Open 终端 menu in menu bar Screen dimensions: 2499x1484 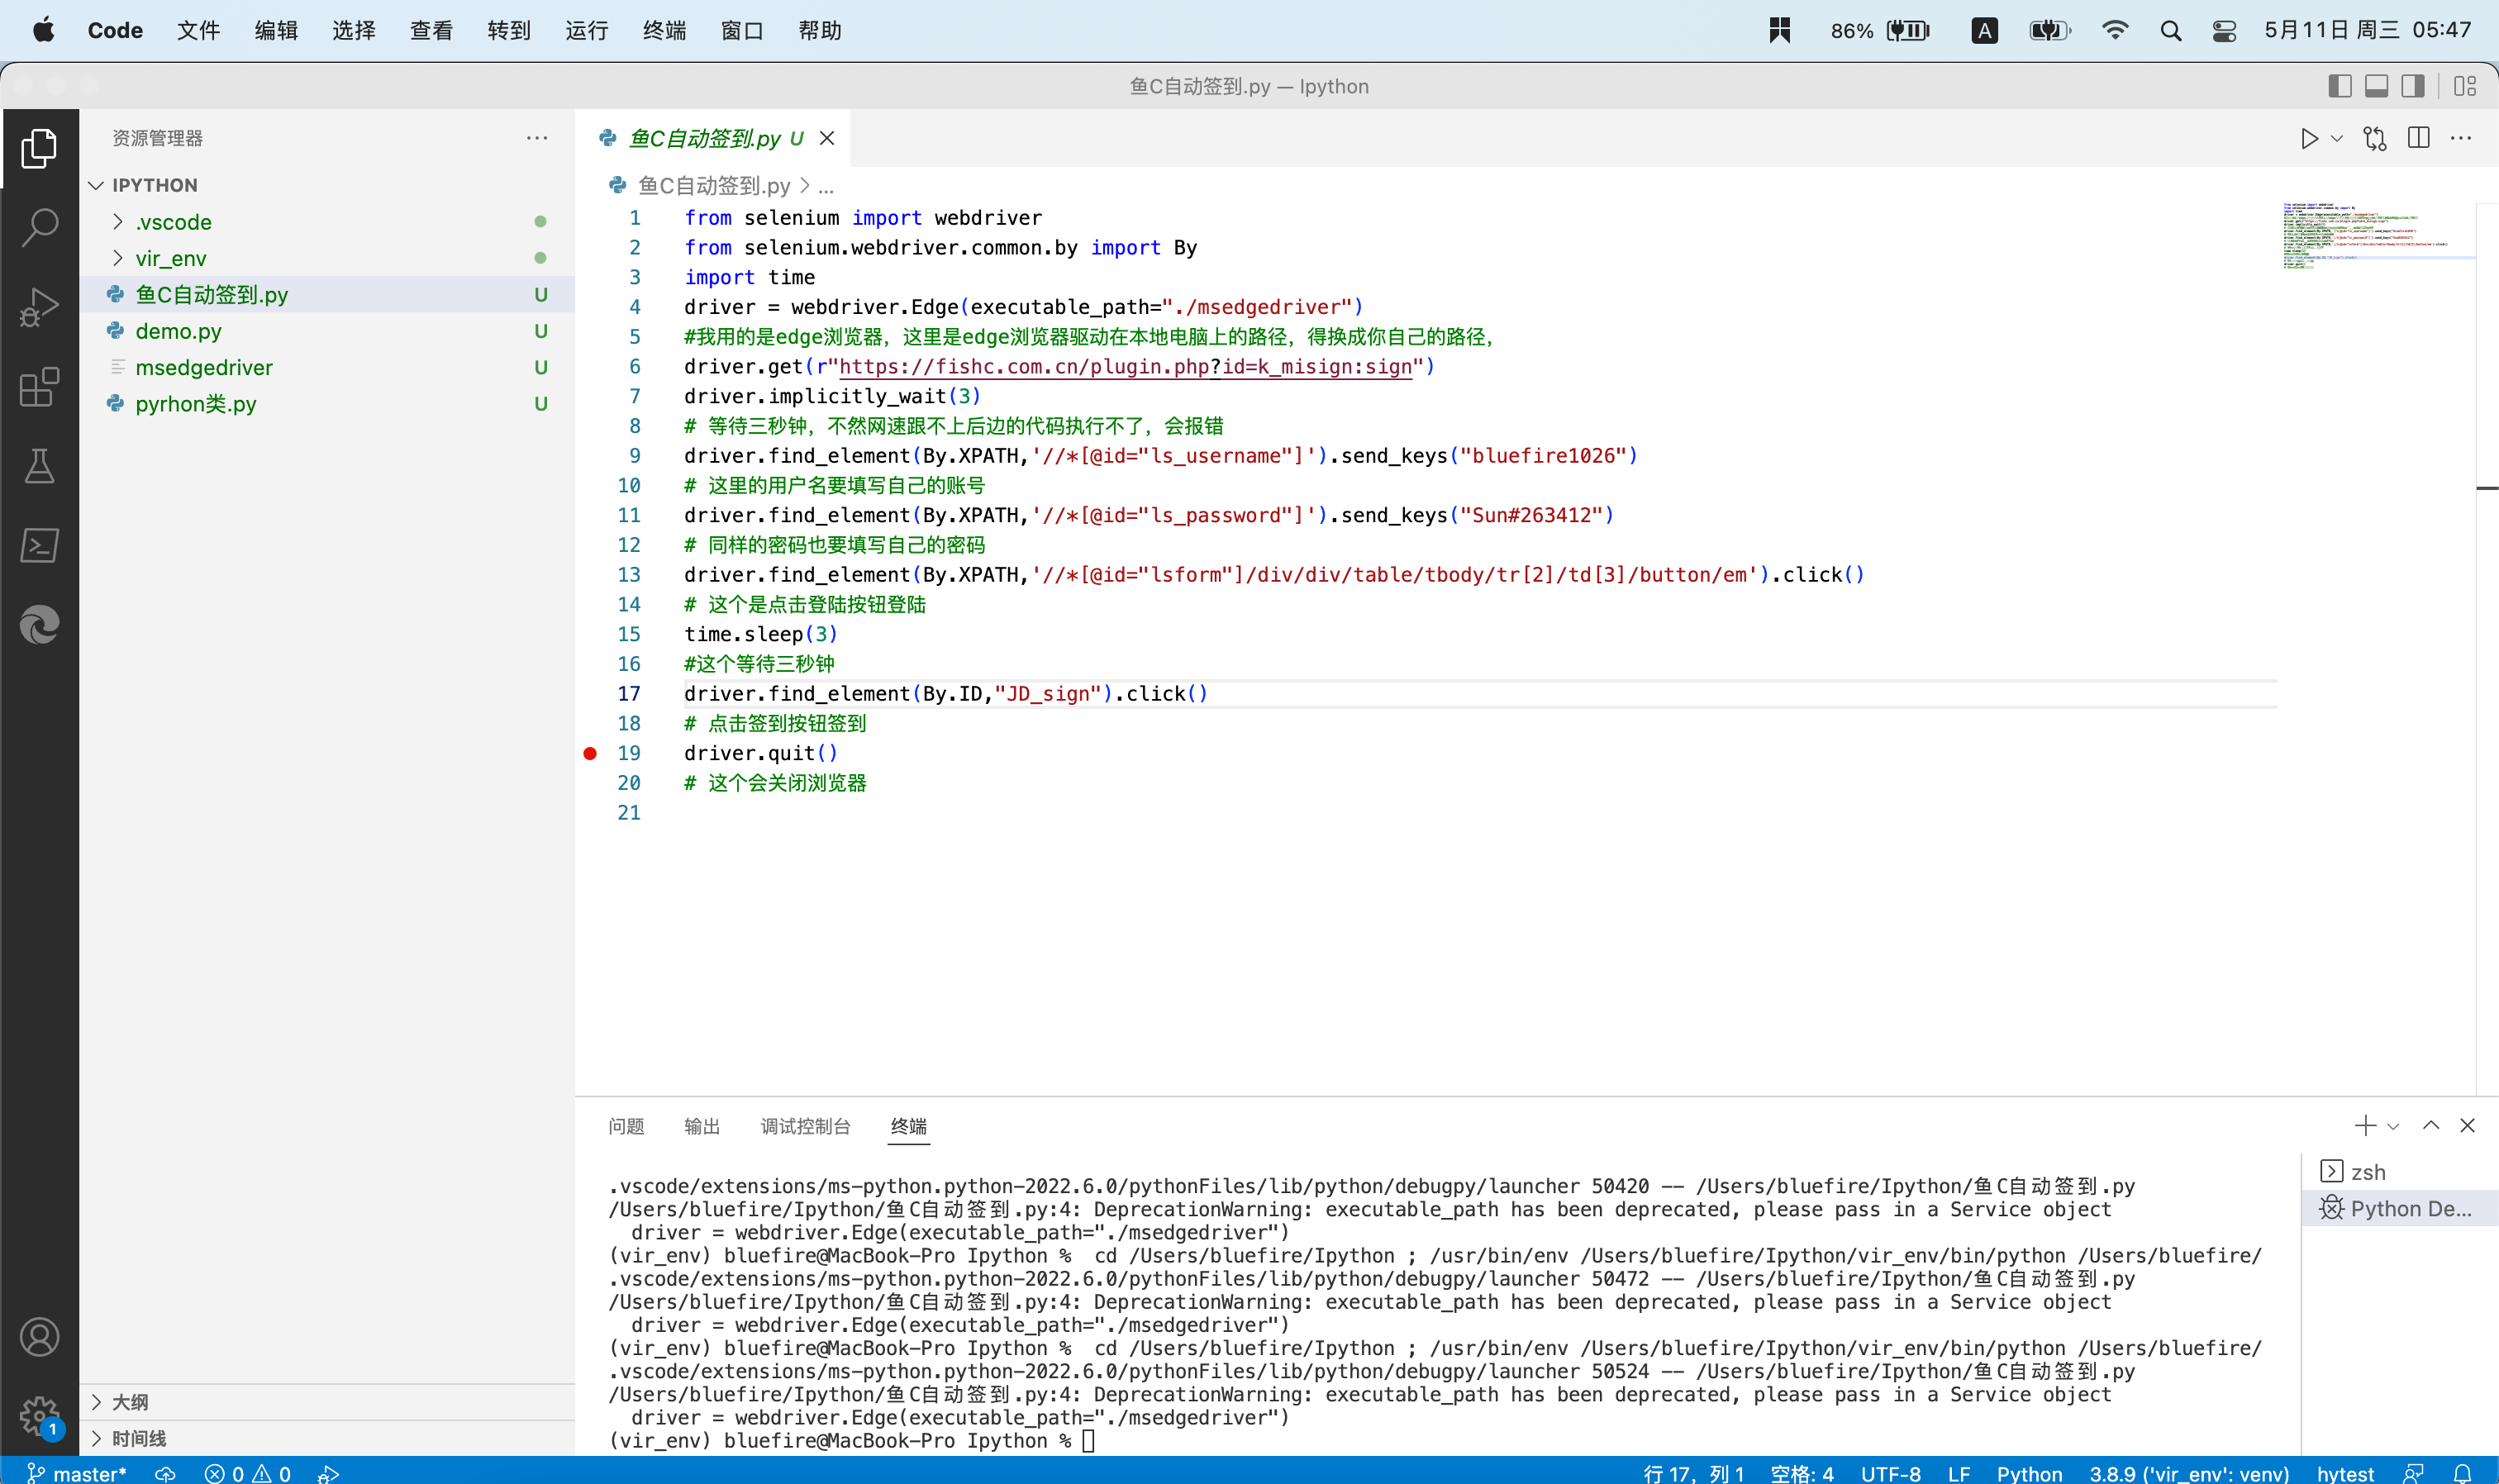tap(664, 30)
